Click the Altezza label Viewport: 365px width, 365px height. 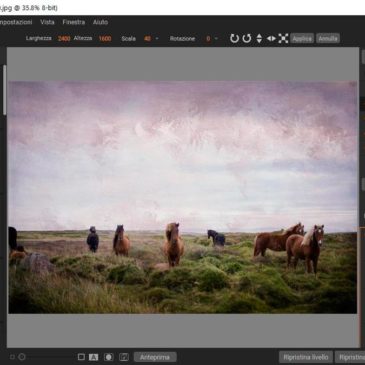tap(83, 38)
